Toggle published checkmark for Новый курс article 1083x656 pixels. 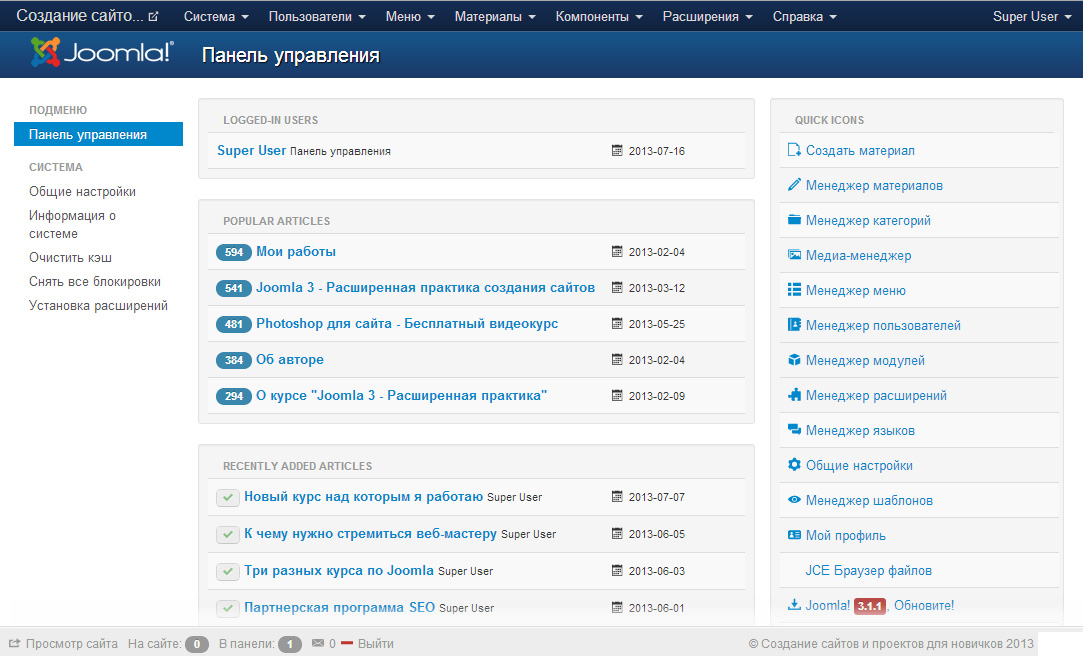pos(228,498)
